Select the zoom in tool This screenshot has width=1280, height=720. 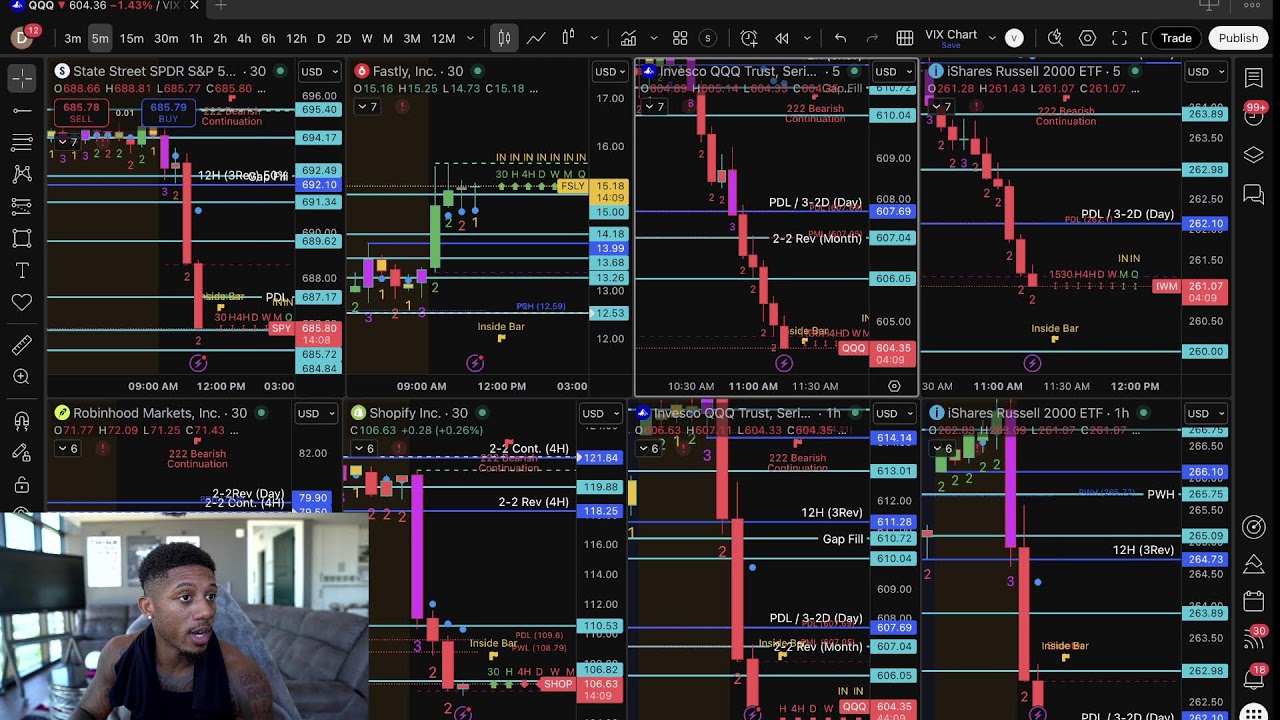[x=22, y=377]
